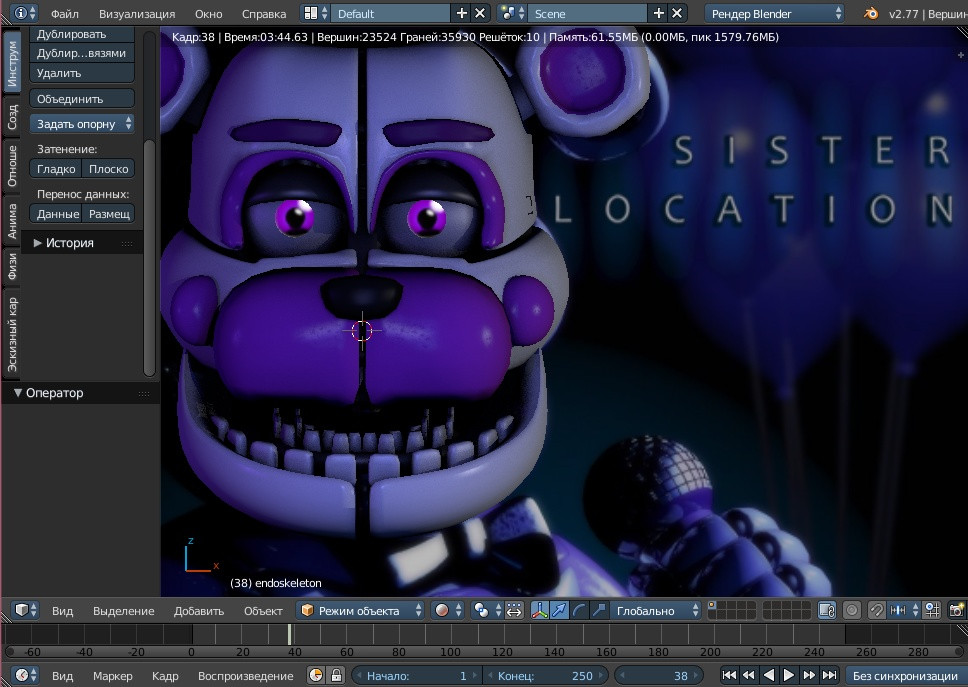Open the Добавить menu
The height and width of the screenshot is (687, 968).
[x=199, y=610]
